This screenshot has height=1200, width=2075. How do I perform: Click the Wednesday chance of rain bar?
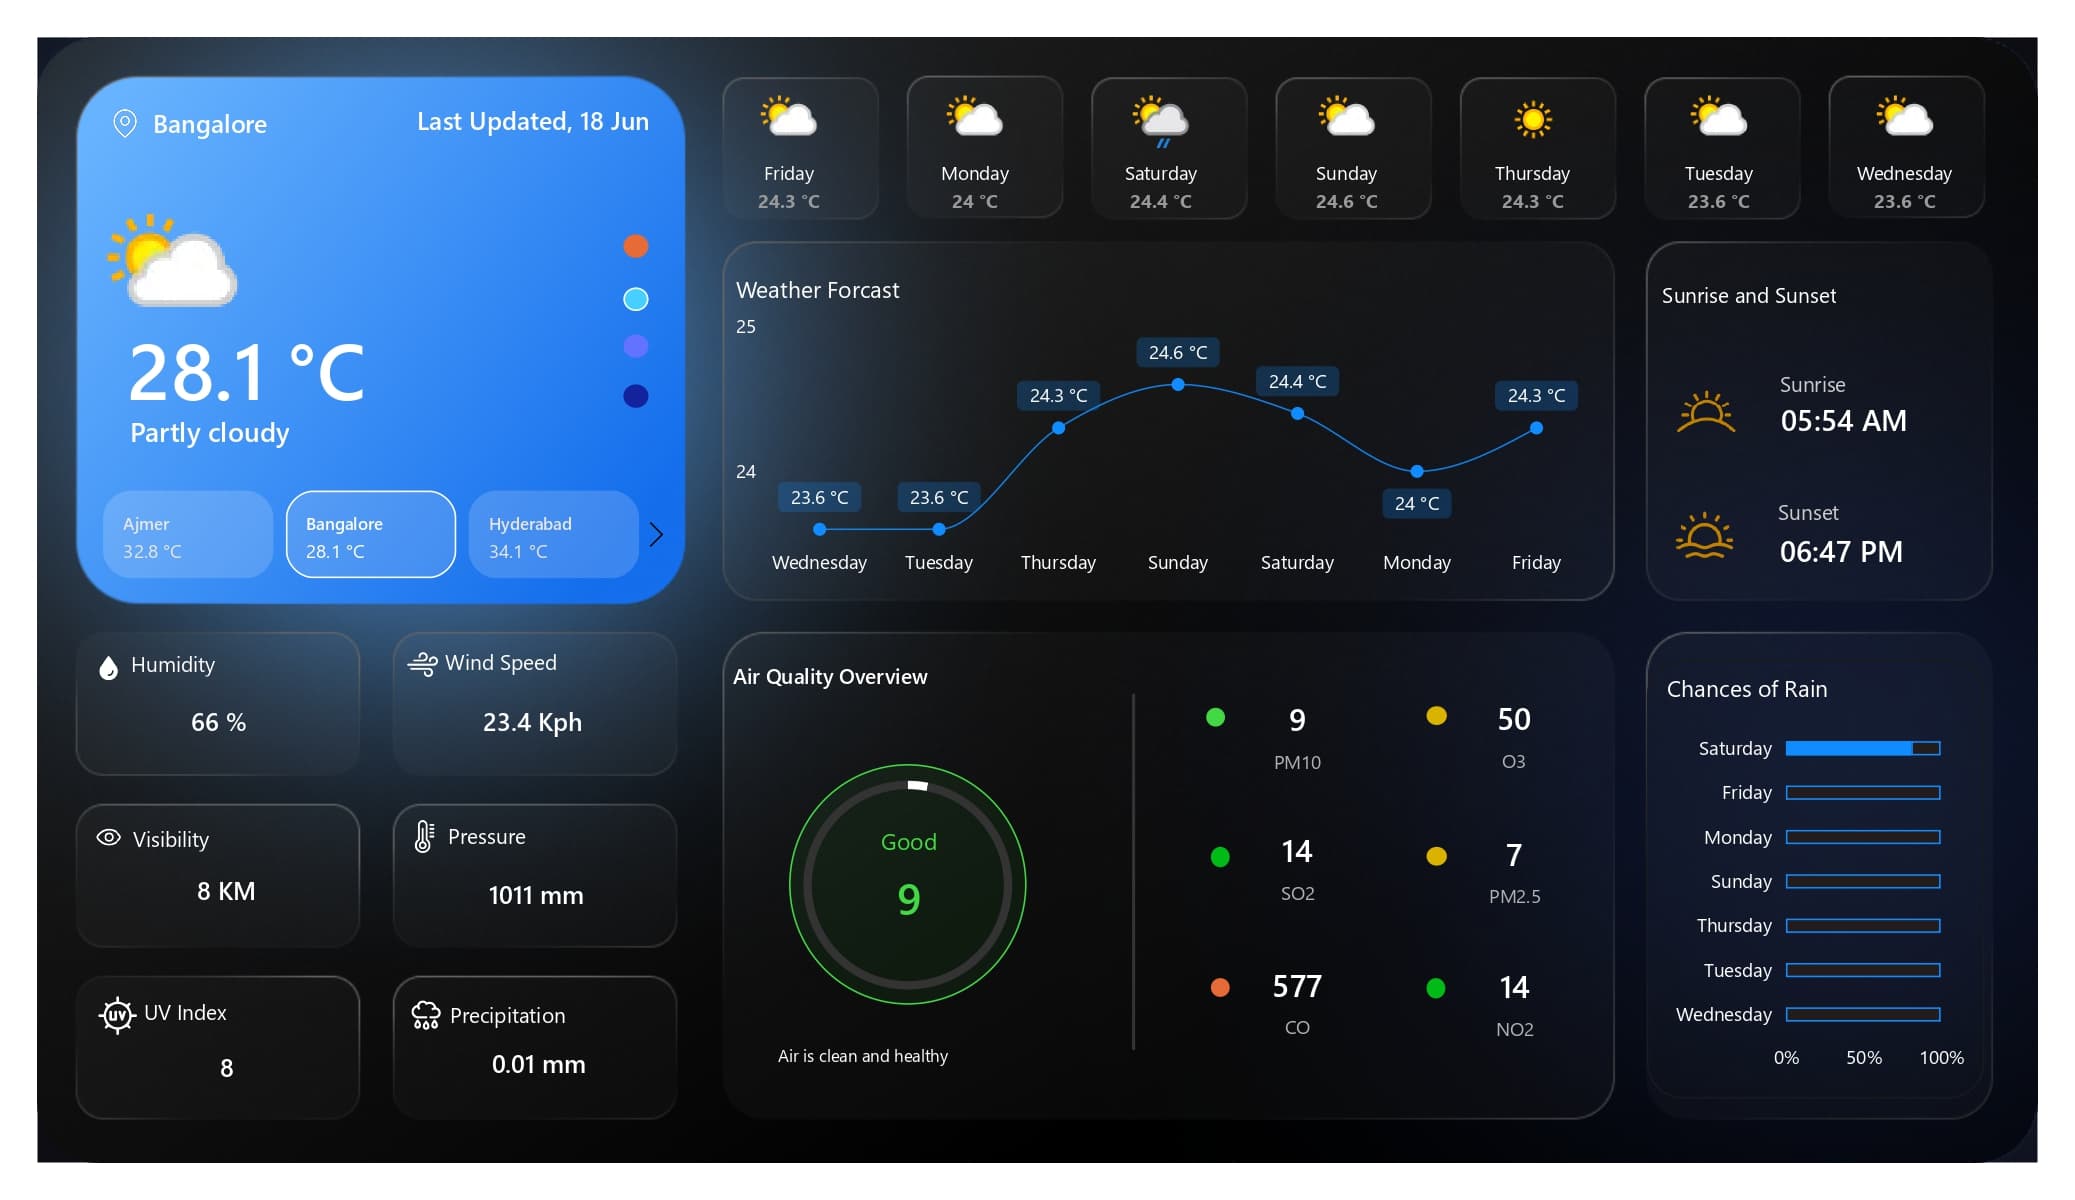point(1863,1014)
